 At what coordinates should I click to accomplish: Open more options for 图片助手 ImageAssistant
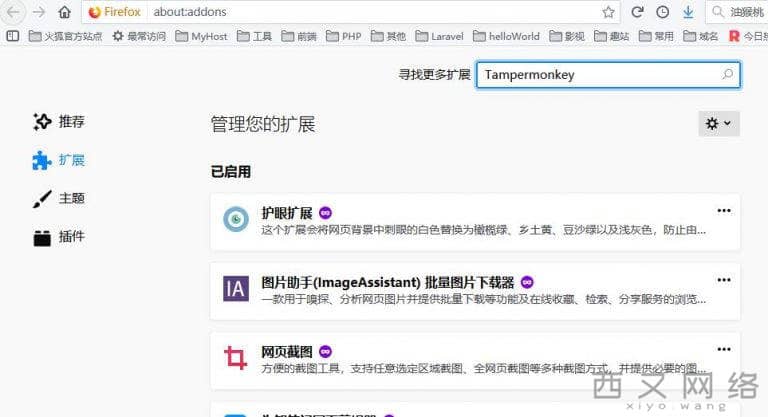[x=724, y=280]
